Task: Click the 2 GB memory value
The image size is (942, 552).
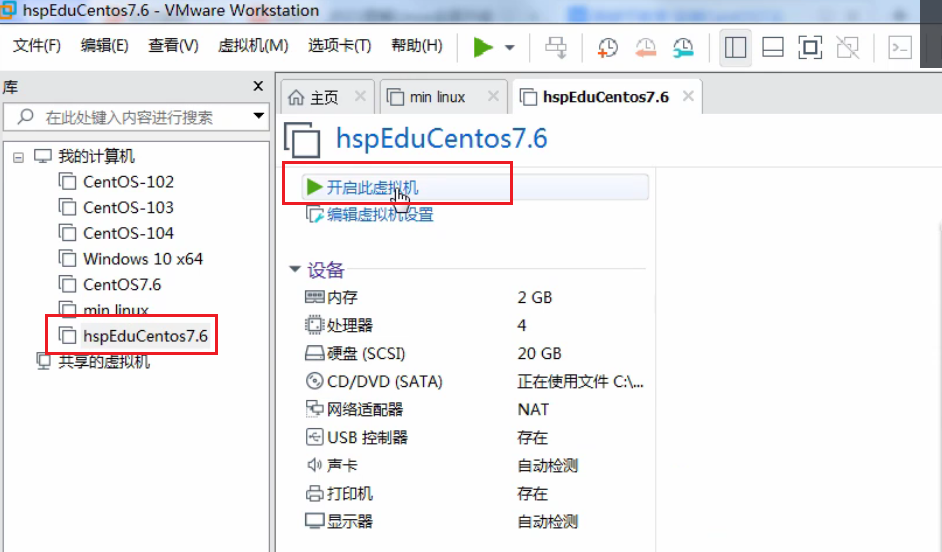Action: click(x=534, y=297)
